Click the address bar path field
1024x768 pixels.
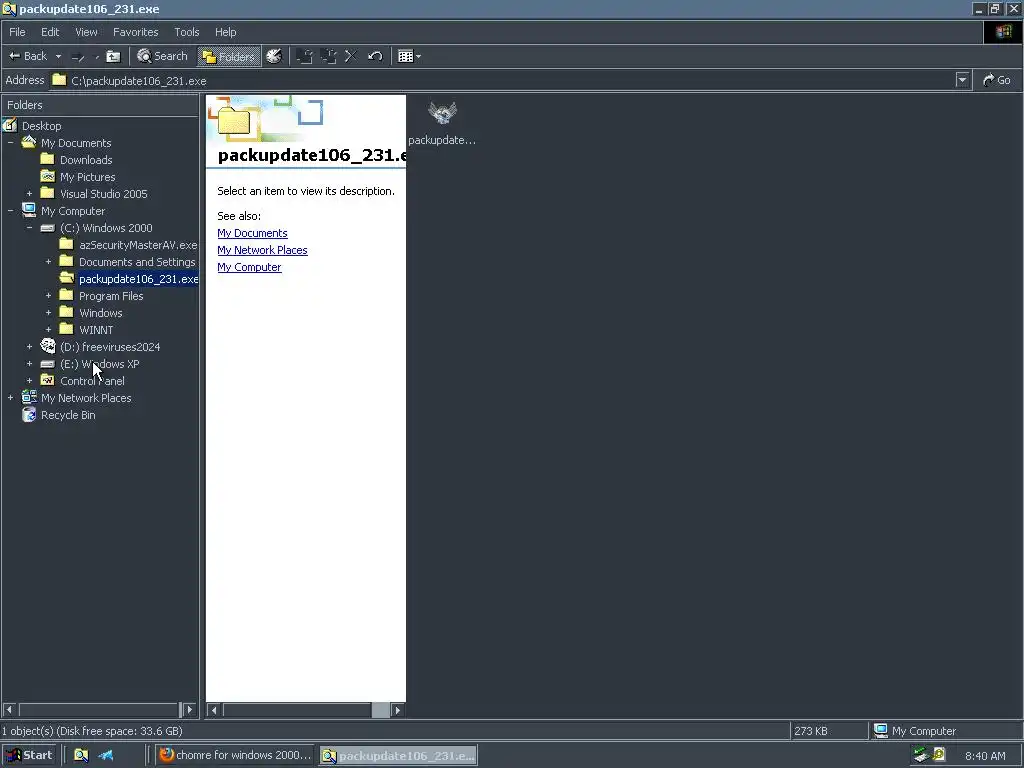click(503, 80)
